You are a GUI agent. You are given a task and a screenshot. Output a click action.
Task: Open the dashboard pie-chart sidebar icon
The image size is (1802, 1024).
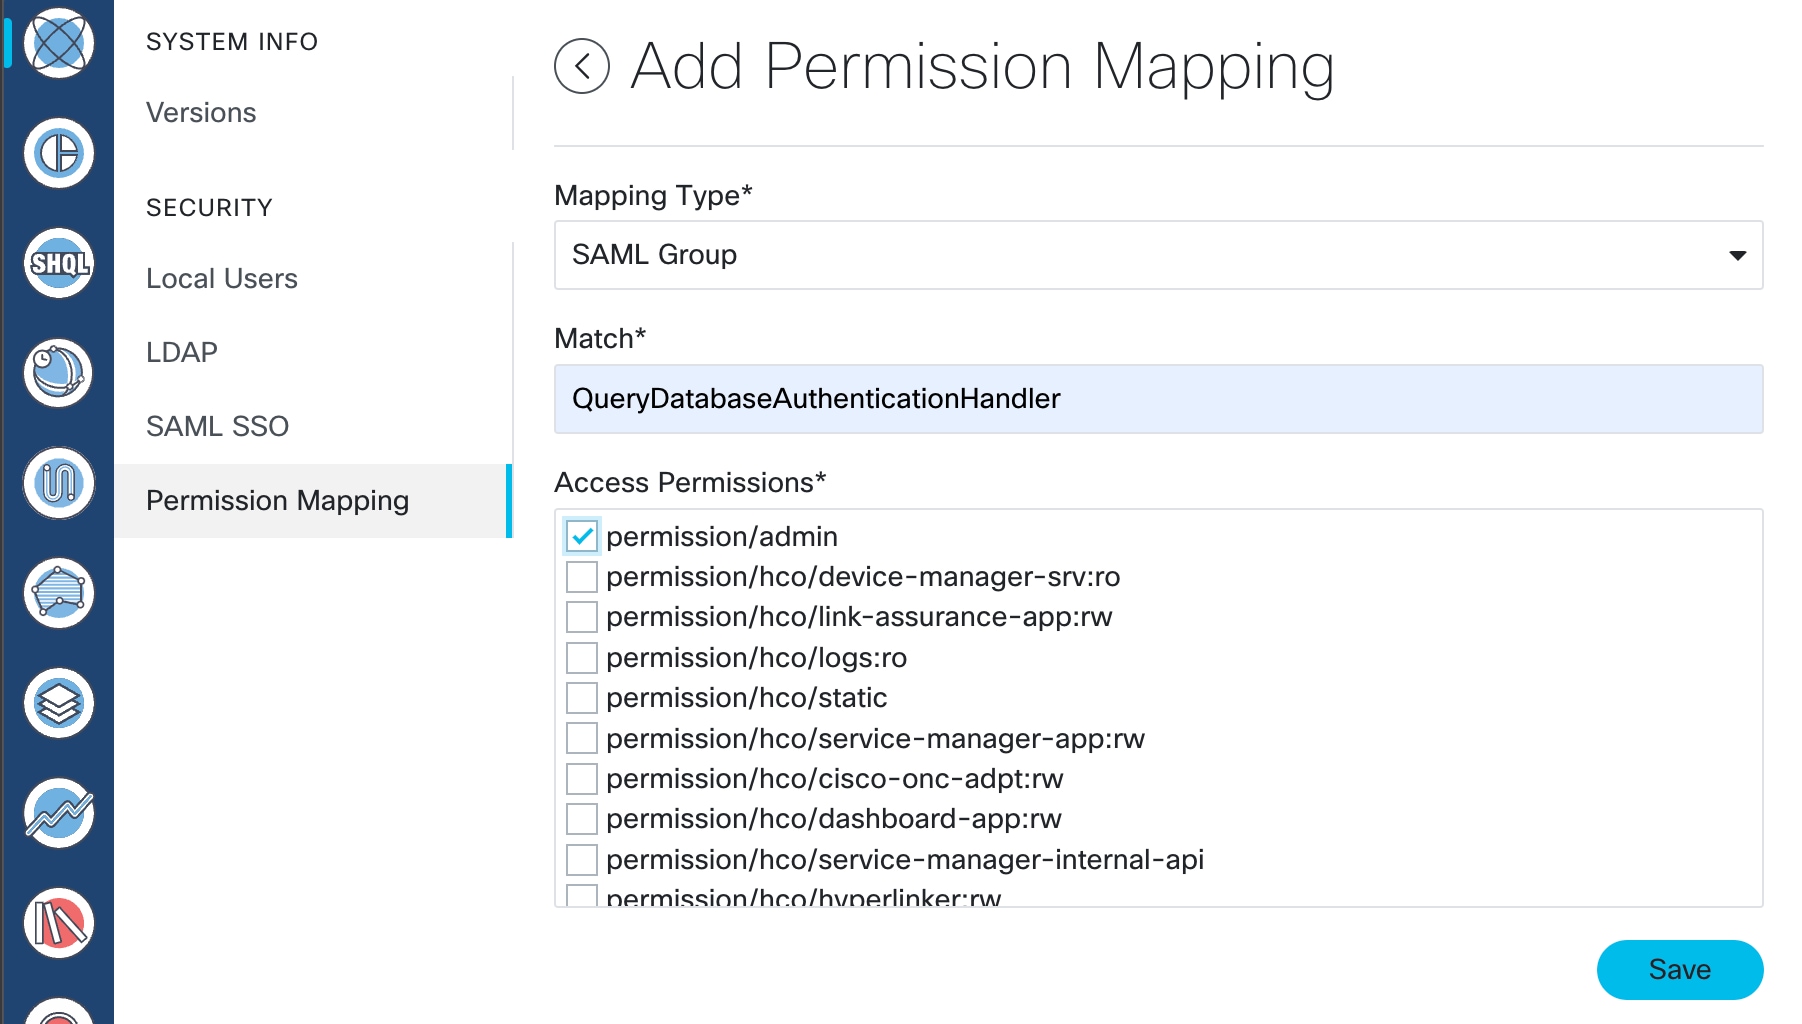(x=59, y=153)
